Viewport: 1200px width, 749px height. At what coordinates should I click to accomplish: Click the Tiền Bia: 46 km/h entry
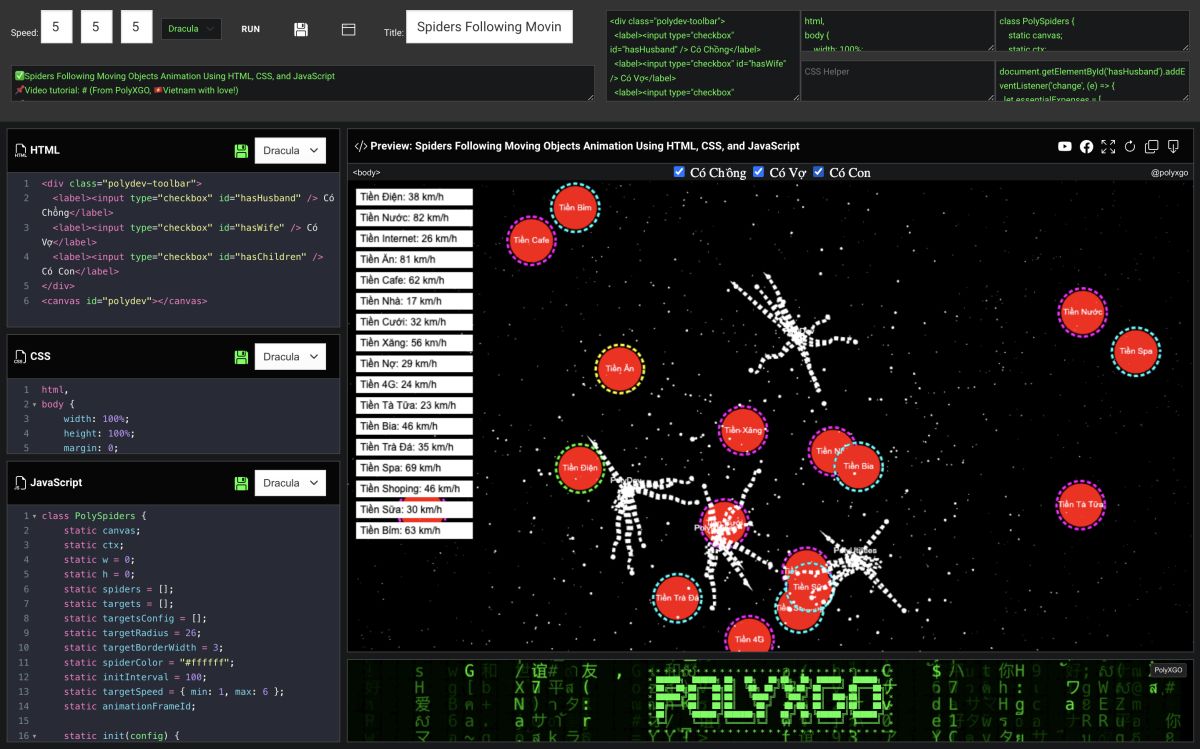pyautogui.click(x=414, y=426)
